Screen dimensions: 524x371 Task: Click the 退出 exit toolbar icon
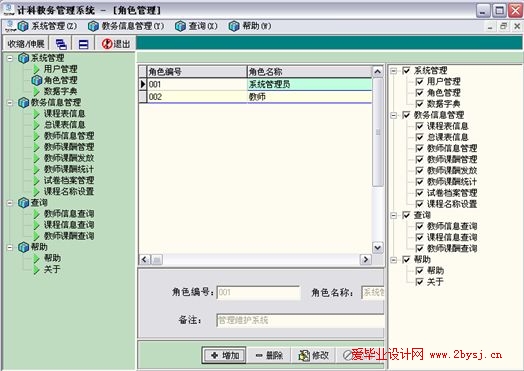107,44
